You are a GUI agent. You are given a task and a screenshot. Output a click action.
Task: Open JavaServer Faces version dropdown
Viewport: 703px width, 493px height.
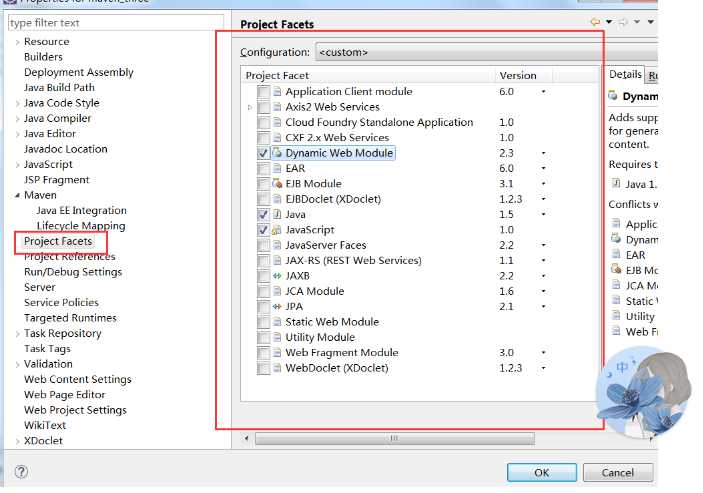pos(543,245)
